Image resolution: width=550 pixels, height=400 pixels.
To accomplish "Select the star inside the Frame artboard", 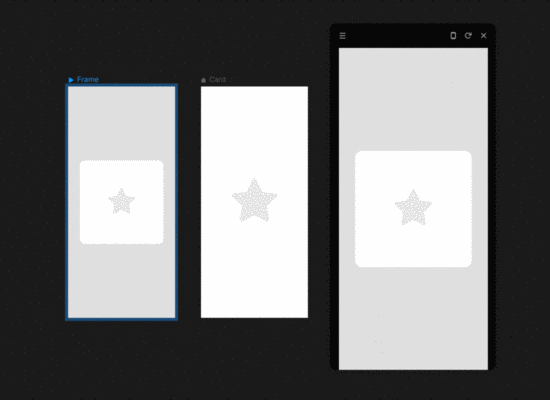I will pyautogui.click(x=122, y=201).
